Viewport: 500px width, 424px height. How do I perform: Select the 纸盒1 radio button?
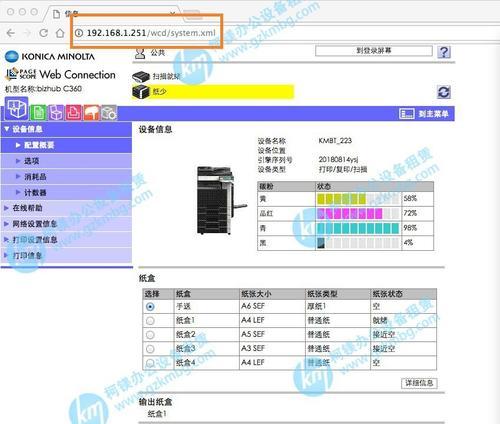click(150, 321)
